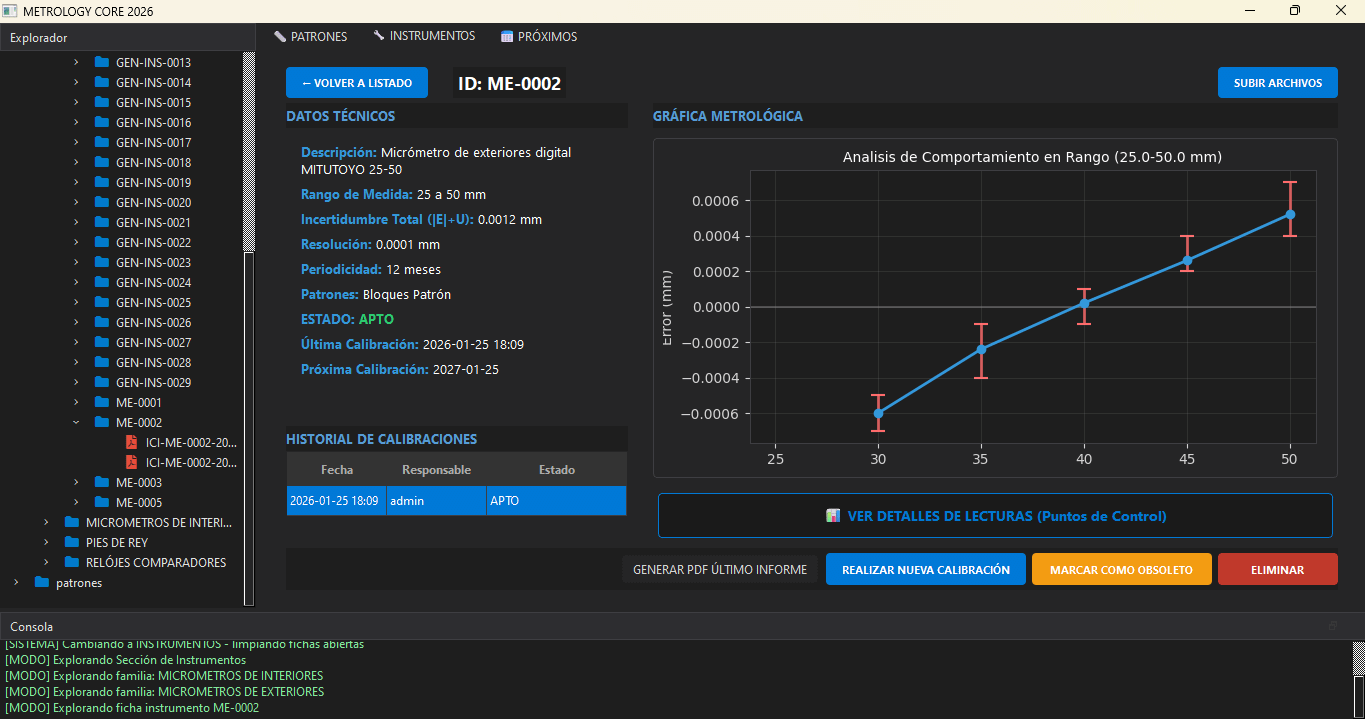Viewport: 1365px width, 719px height.
Task: Open the first ICI-ME-0002 PDF file icon
Action: [131, 442]
